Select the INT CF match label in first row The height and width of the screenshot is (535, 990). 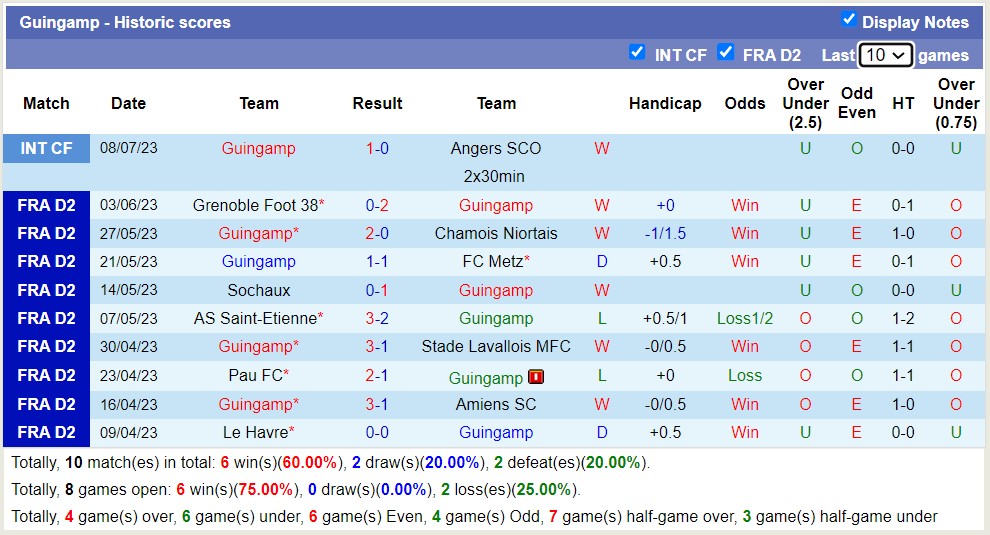pos(46,148)
